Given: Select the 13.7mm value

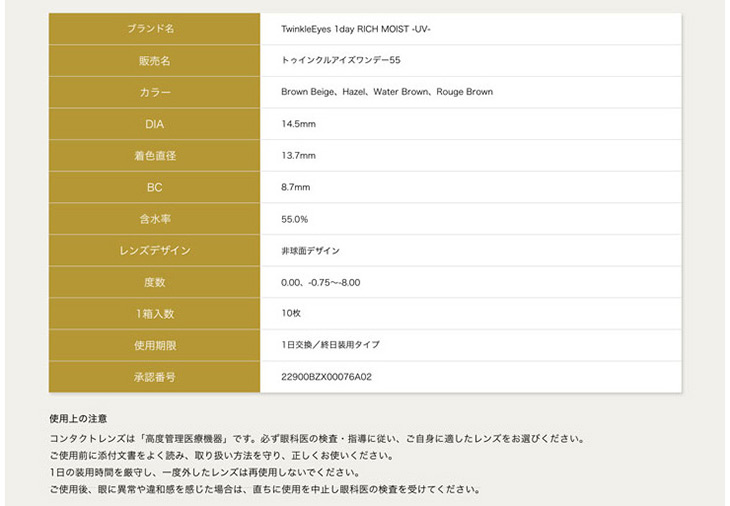Looking at the screenshot, I should click(298, 155).
